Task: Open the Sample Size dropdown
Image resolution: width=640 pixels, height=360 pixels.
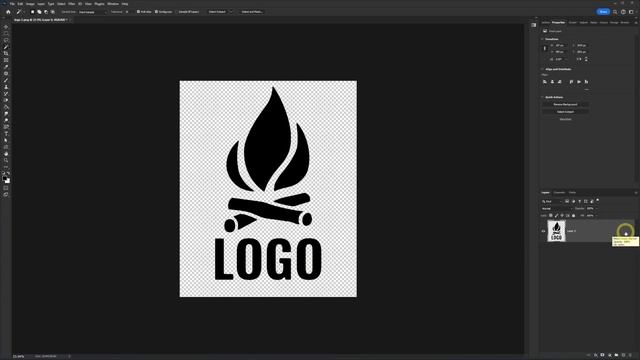Action: pyautogui.click(x=92, y=12)
